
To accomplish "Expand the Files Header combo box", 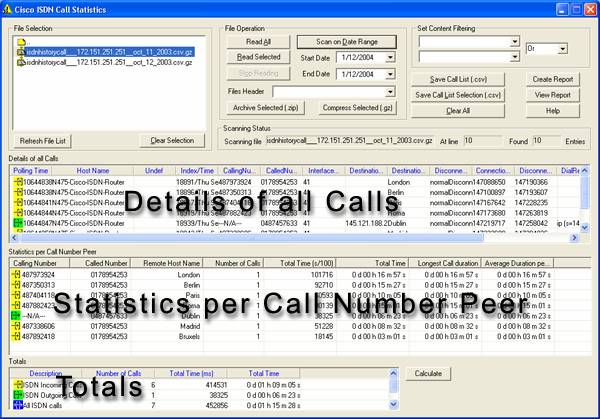I will coord(388,91).
